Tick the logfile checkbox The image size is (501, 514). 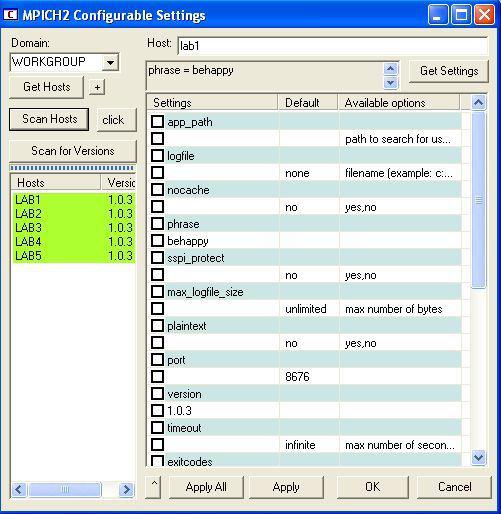pyautogui.click(x=157, y=155)
